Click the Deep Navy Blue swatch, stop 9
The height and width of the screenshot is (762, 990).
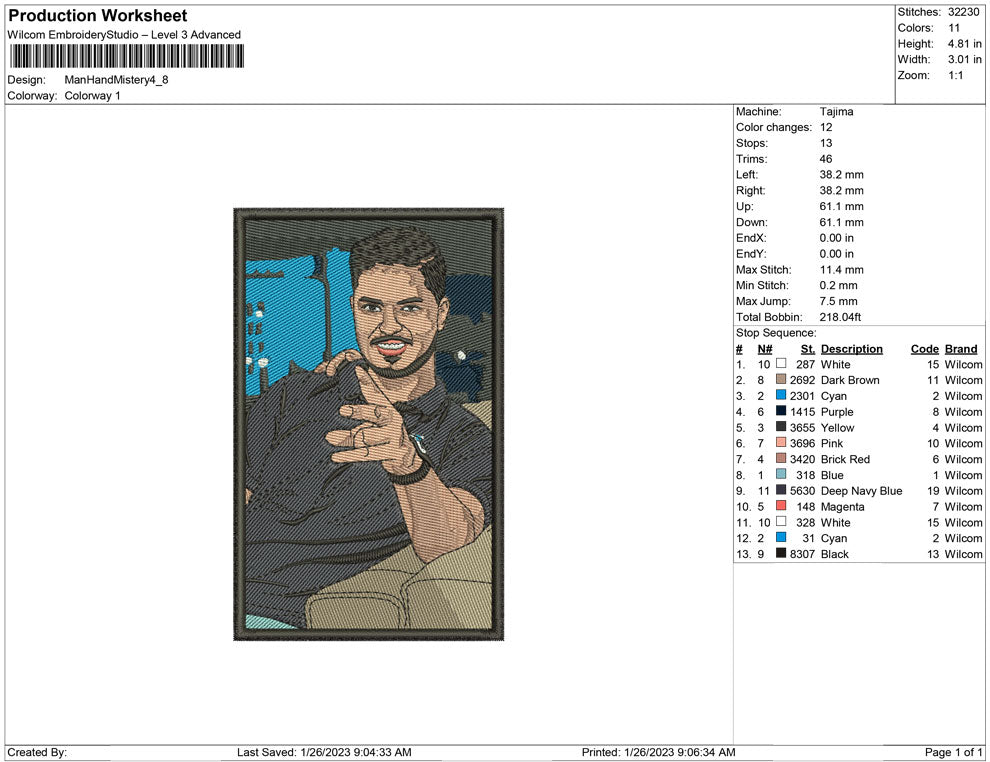click(x=781, y=490)
